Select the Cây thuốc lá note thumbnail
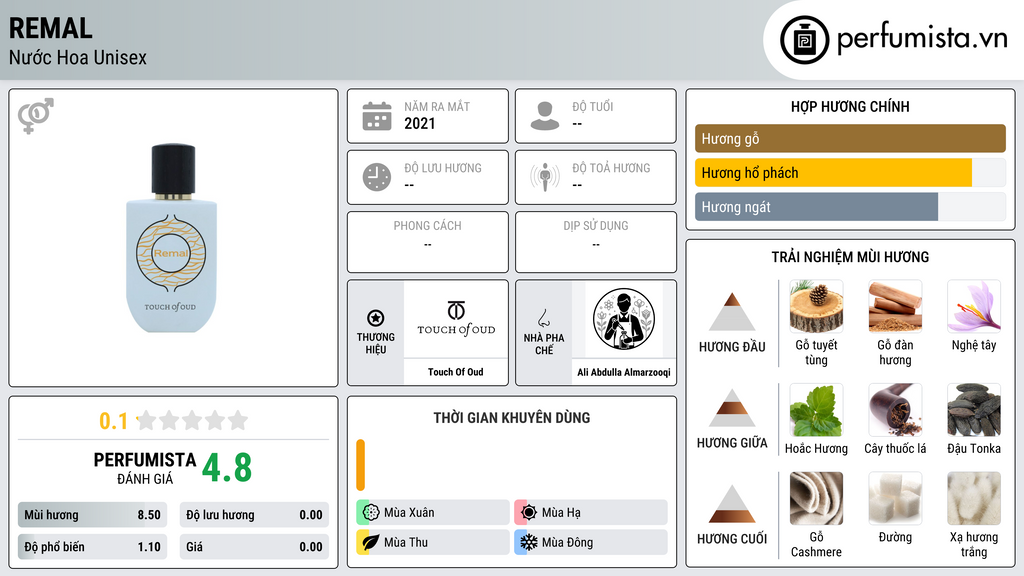Viewport: 1024px width, 576px height. coord(895,409)
